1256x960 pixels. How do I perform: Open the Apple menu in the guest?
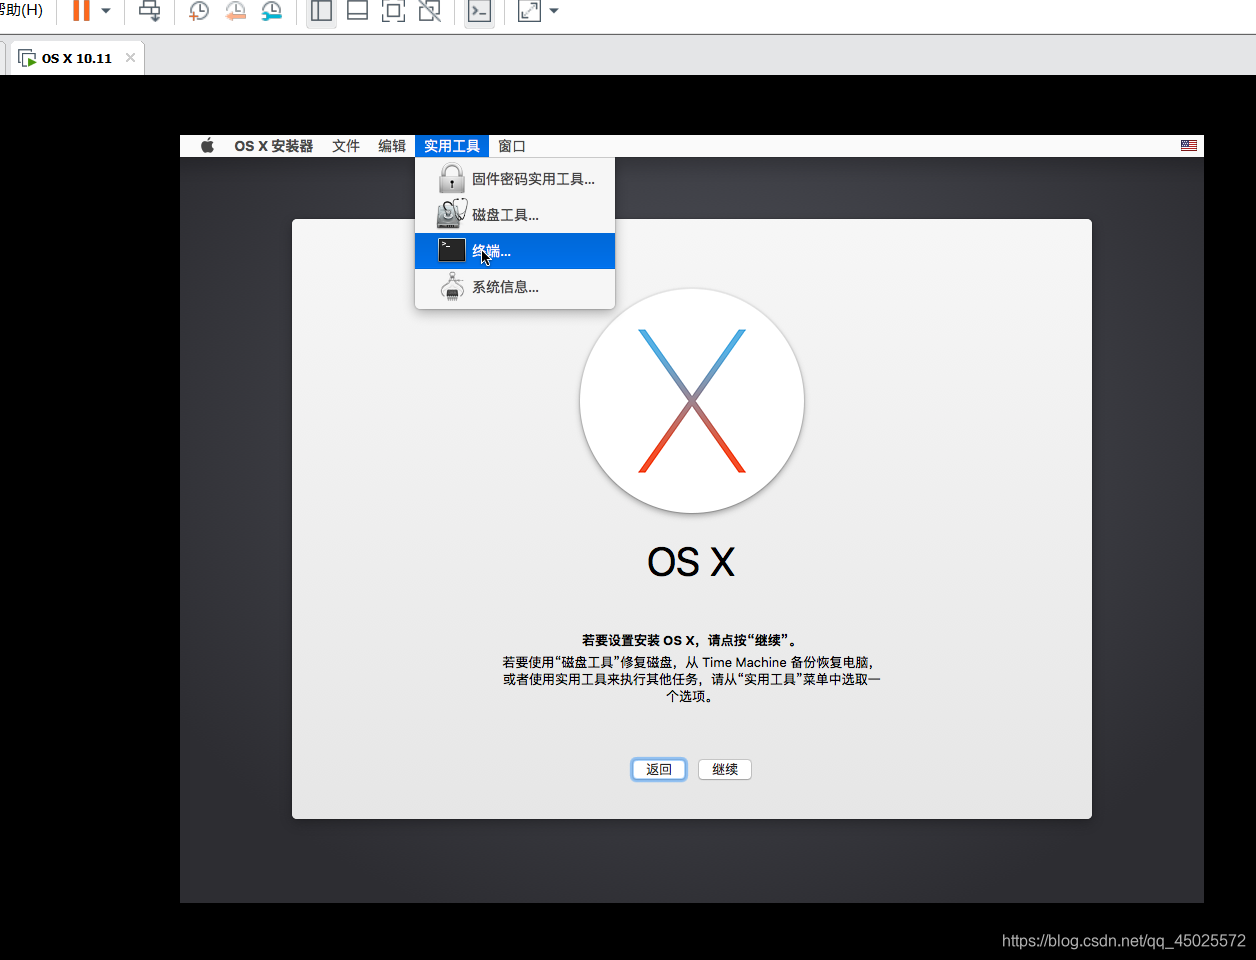click(x=207, y=146)
